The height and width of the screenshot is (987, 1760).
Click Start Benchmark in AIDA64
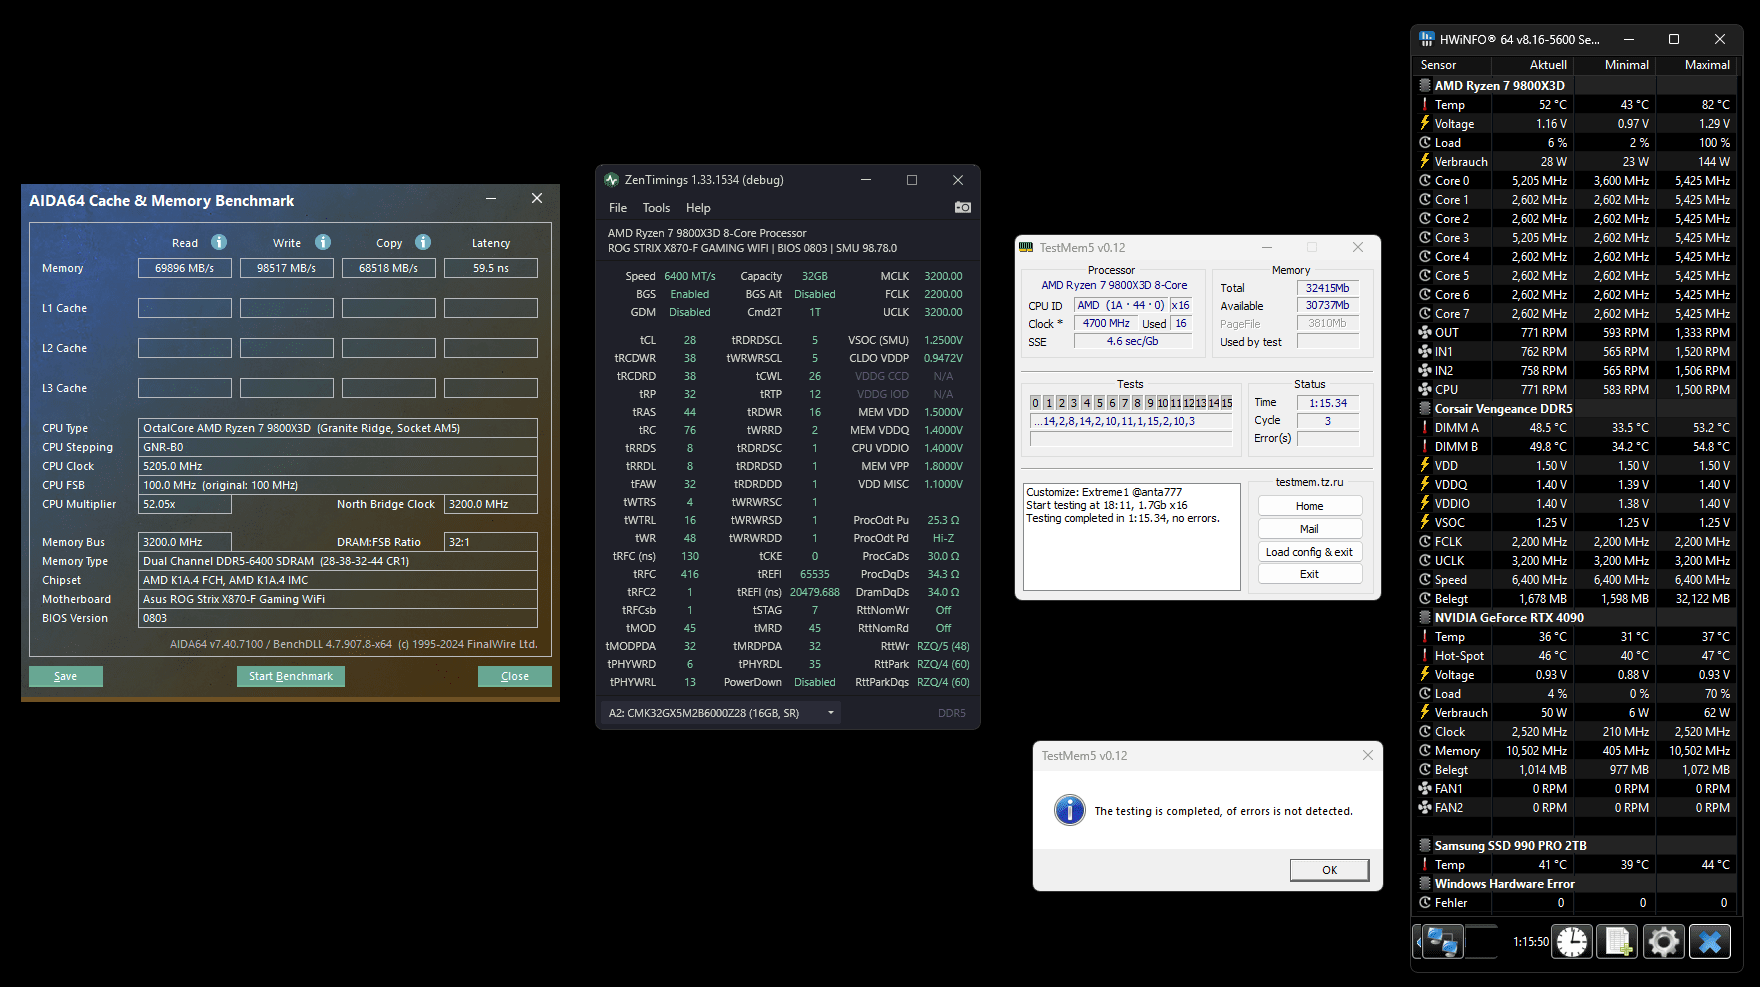click(291, 676)
